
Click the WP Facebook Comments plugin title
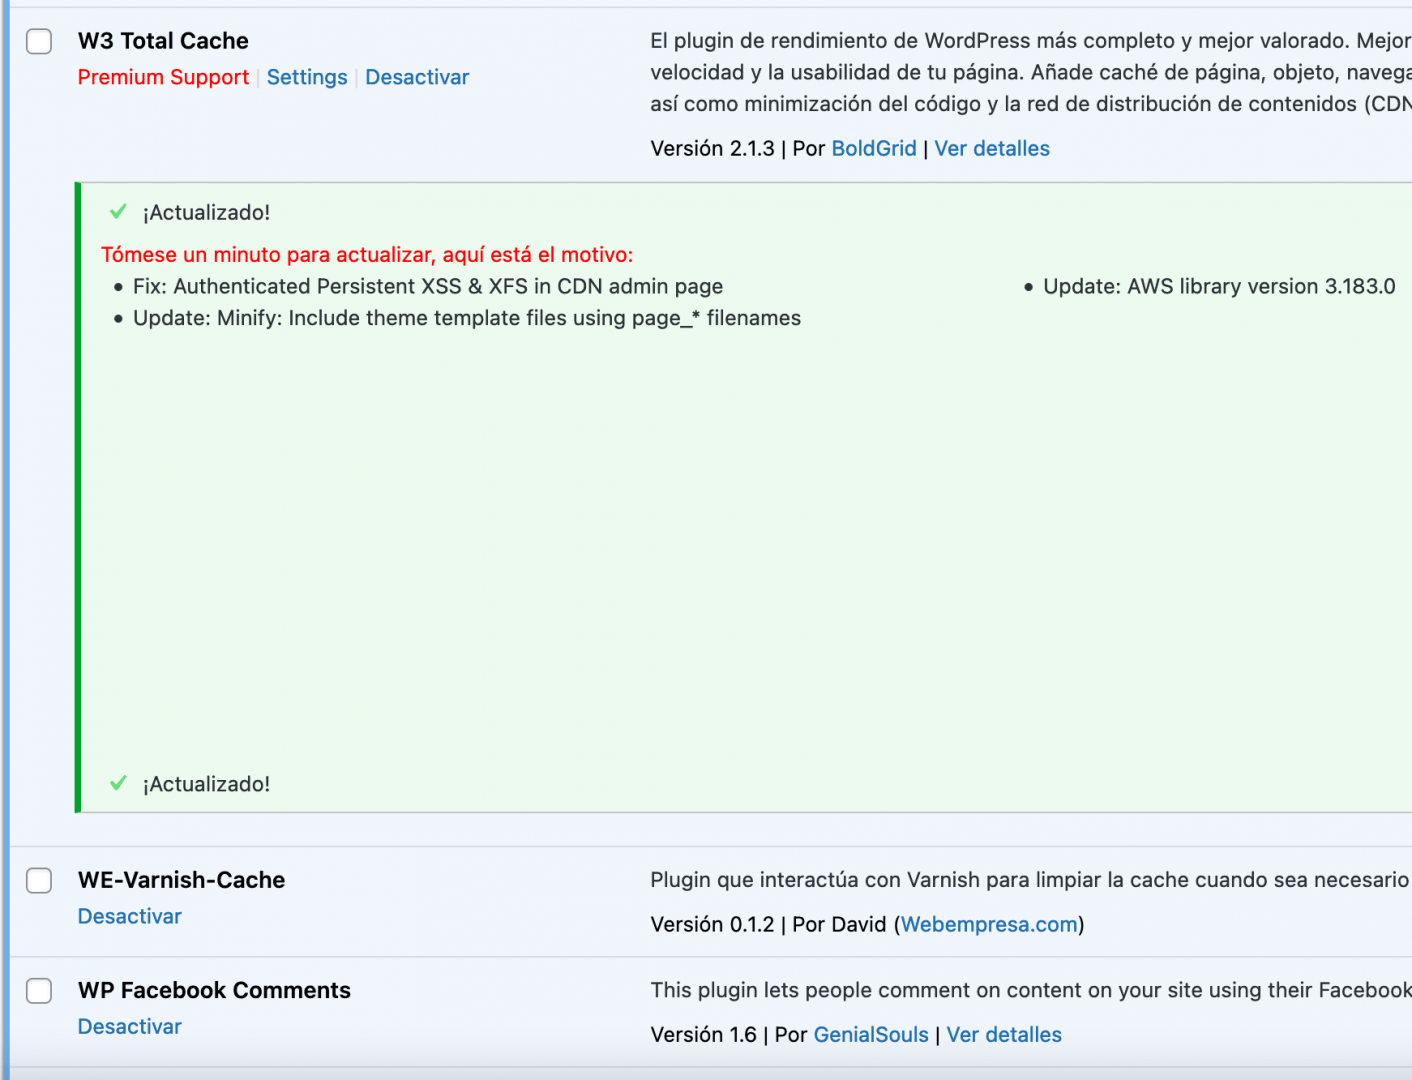pyautogui.click(x=214, y=990)
